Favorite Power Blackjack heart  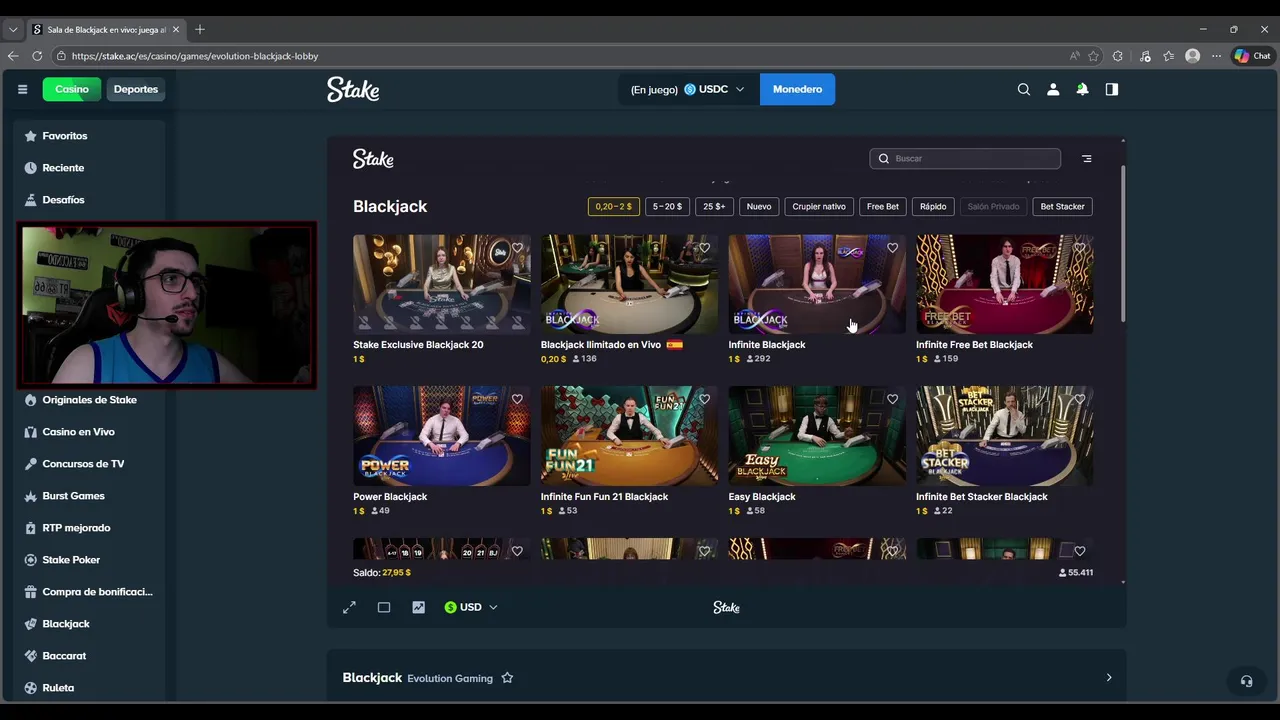click(517, 399)
